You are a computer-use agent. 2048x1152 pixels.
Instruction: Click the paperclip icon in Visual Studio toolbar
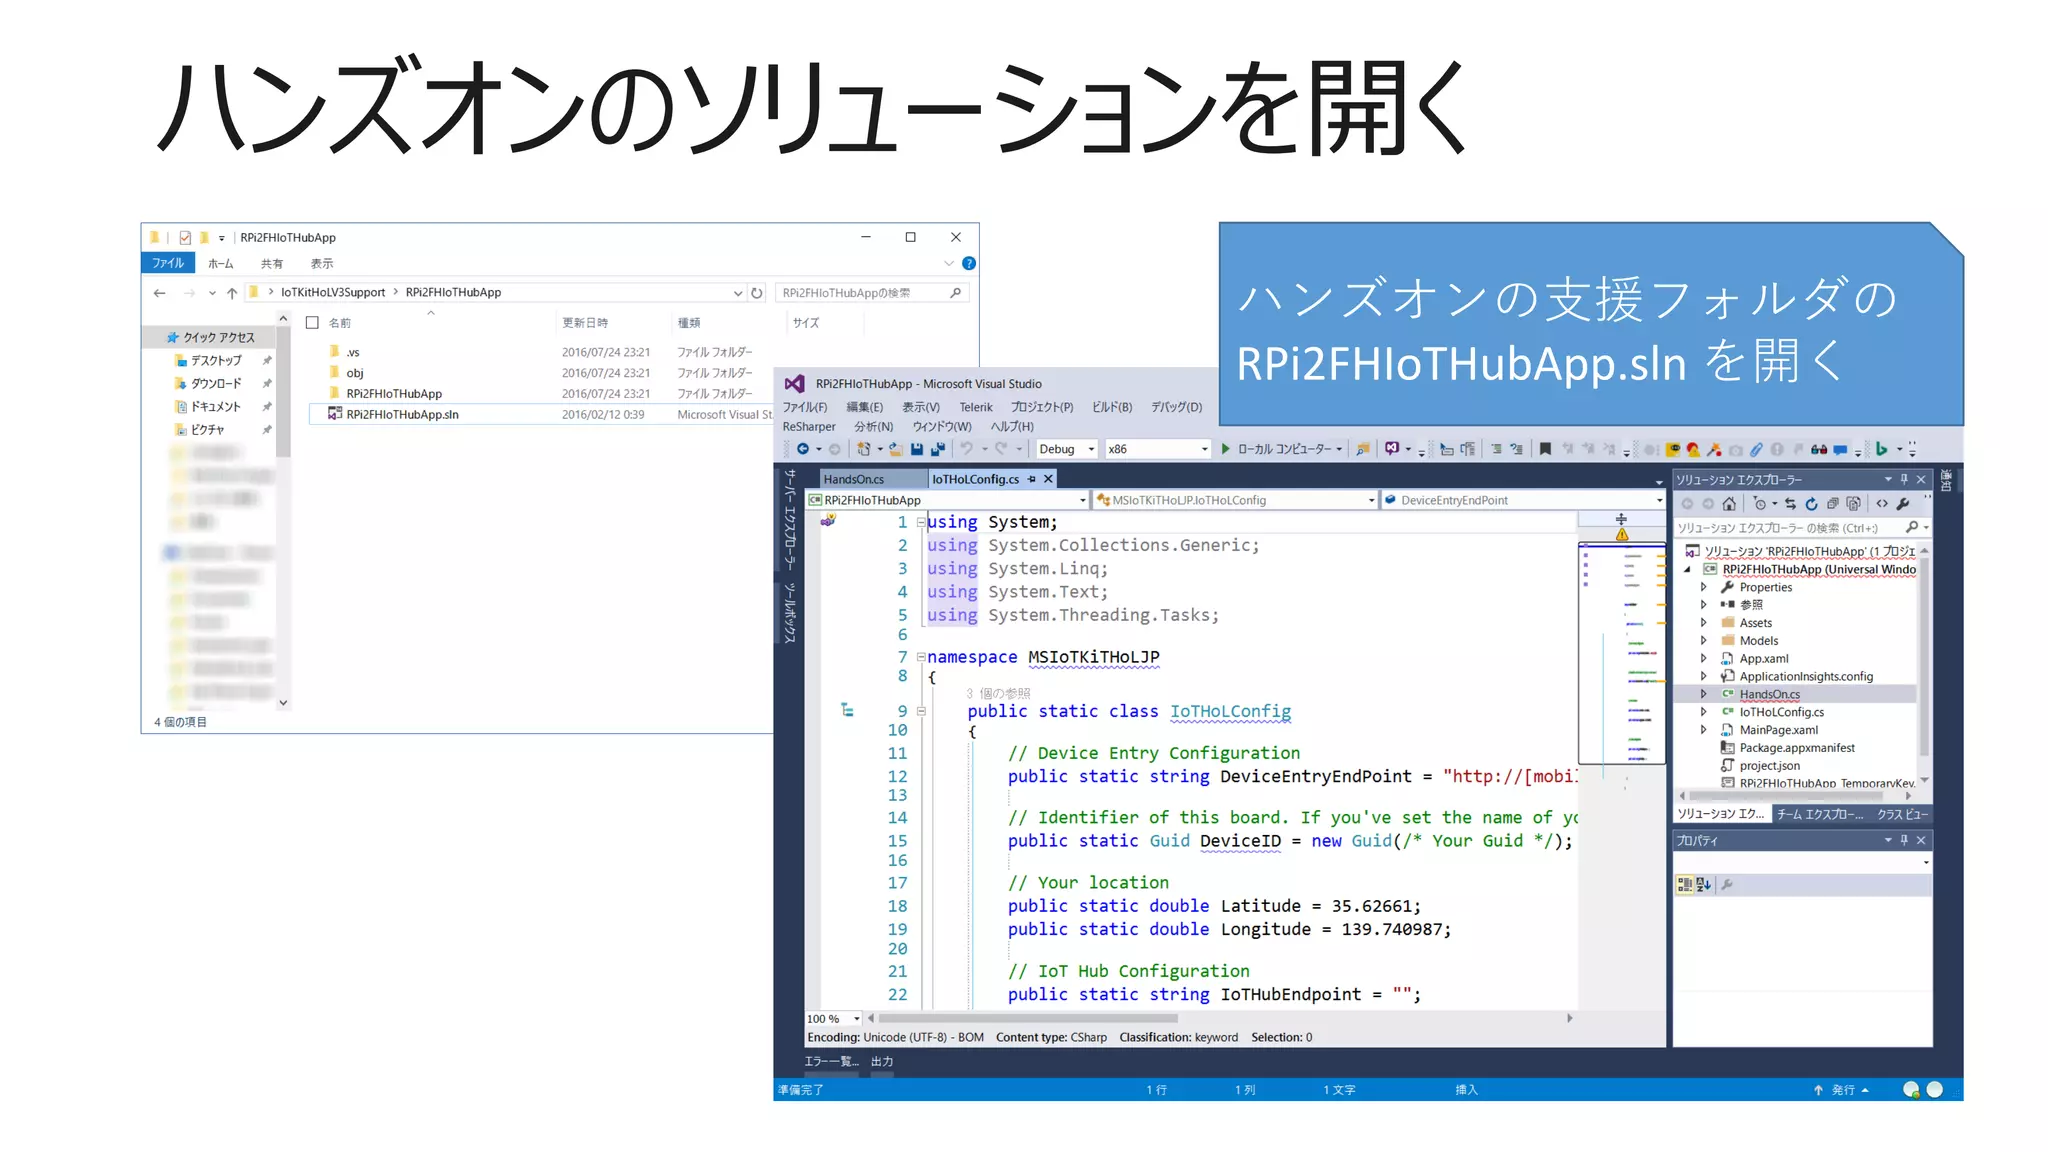point(1756,450)
